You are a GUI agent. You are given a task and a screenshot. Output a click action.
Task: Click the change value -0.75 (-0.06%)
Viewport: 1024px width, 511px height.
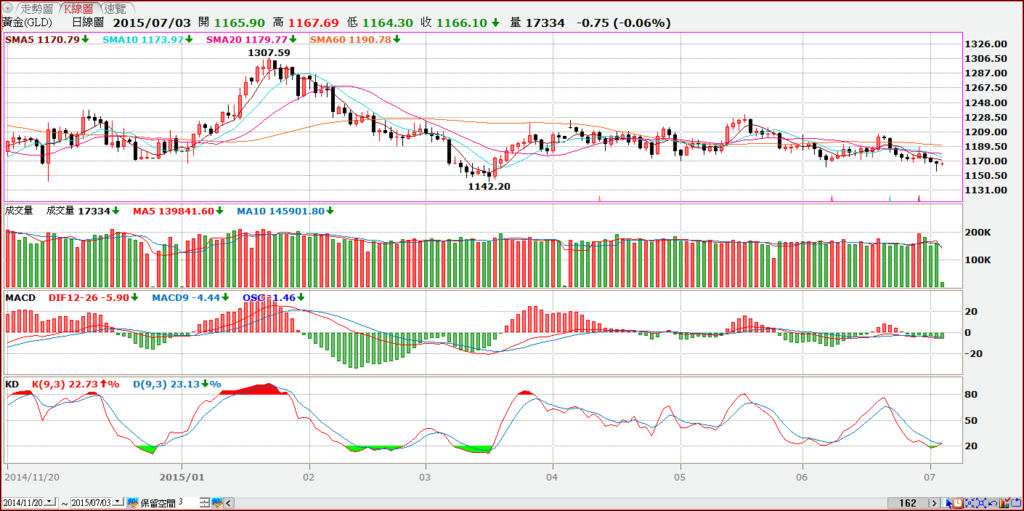[624, 22]
